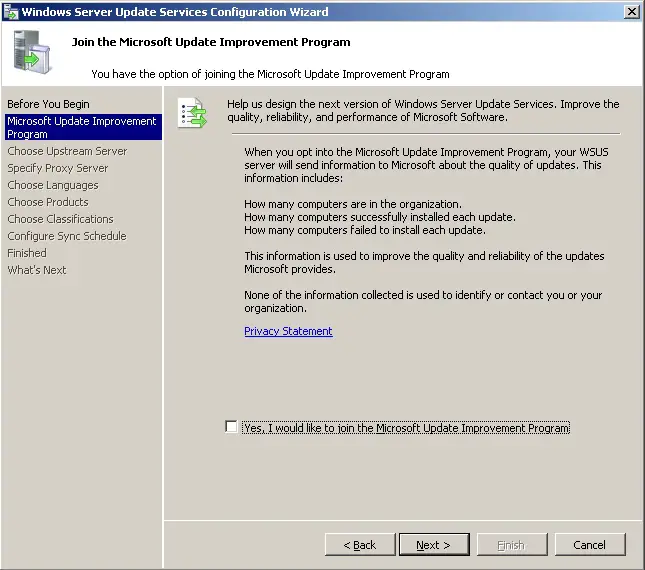Image resolution: width=645 pixels, height=570 pixels.
Task: Select the Finished step in sidebar
Action: [x=27, y=253]
